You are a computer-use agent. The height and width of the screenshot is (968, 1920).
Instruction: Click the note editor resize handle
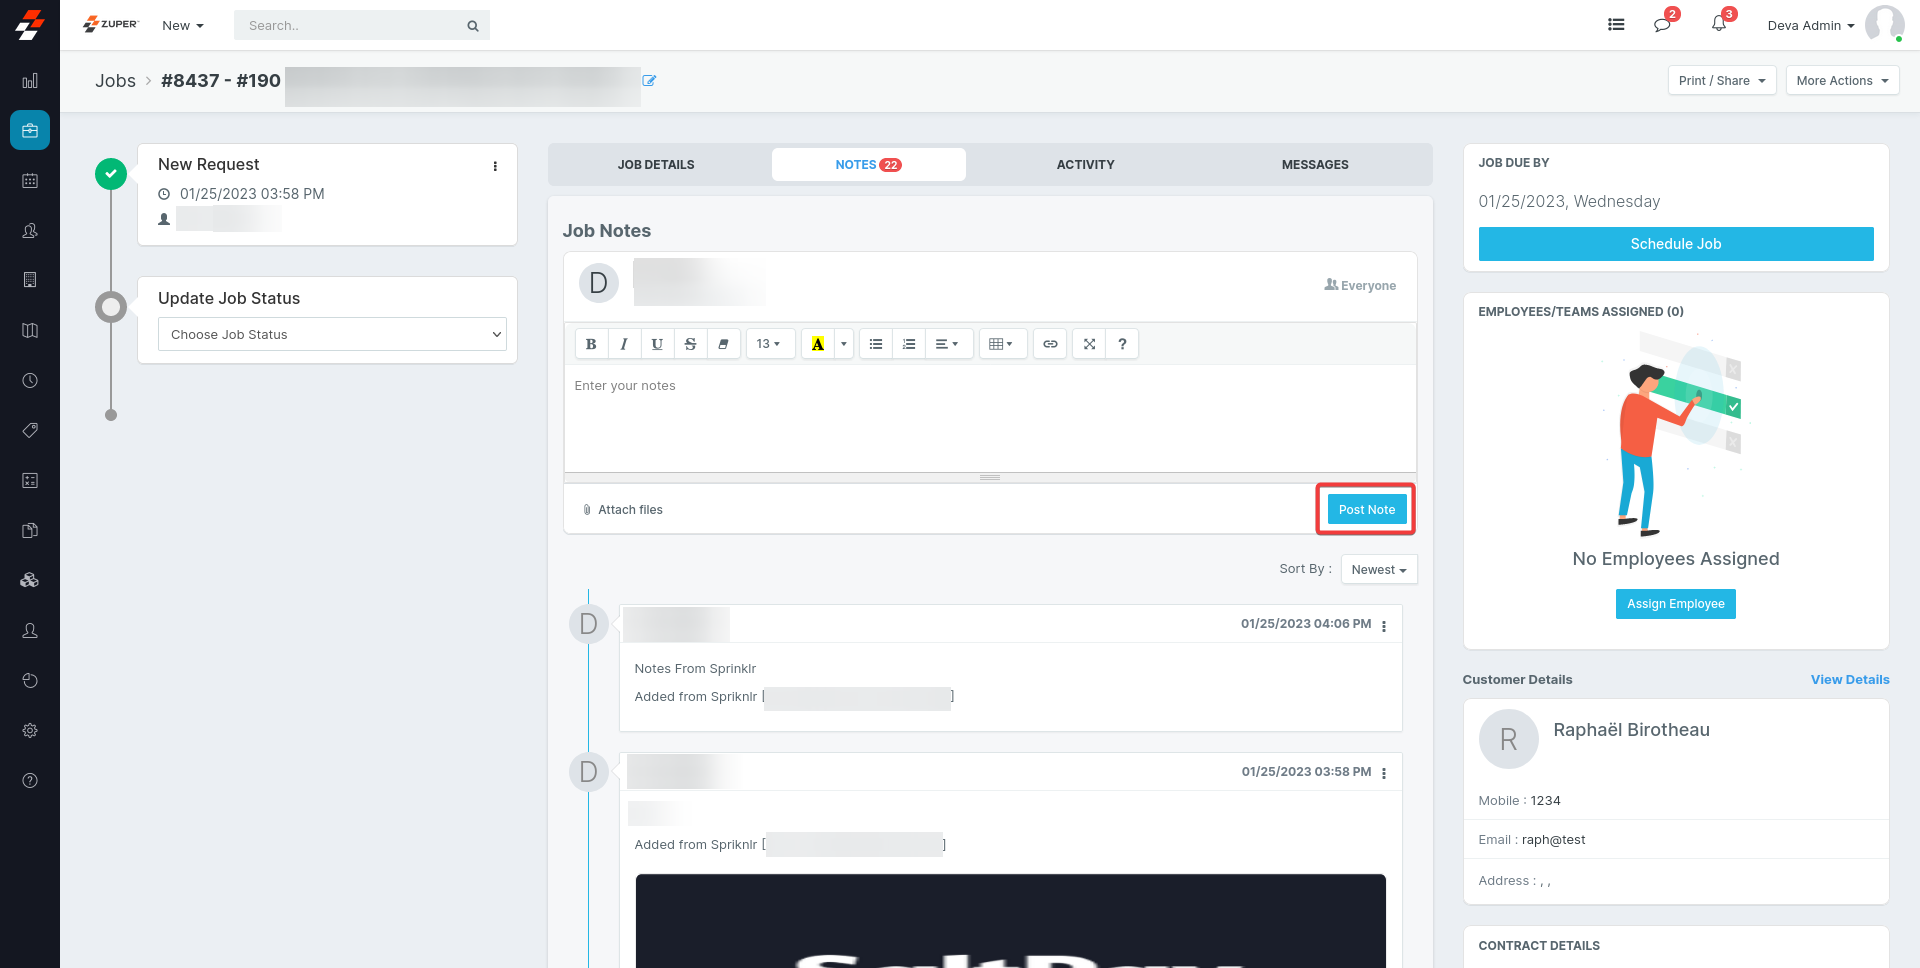point(990,478)
